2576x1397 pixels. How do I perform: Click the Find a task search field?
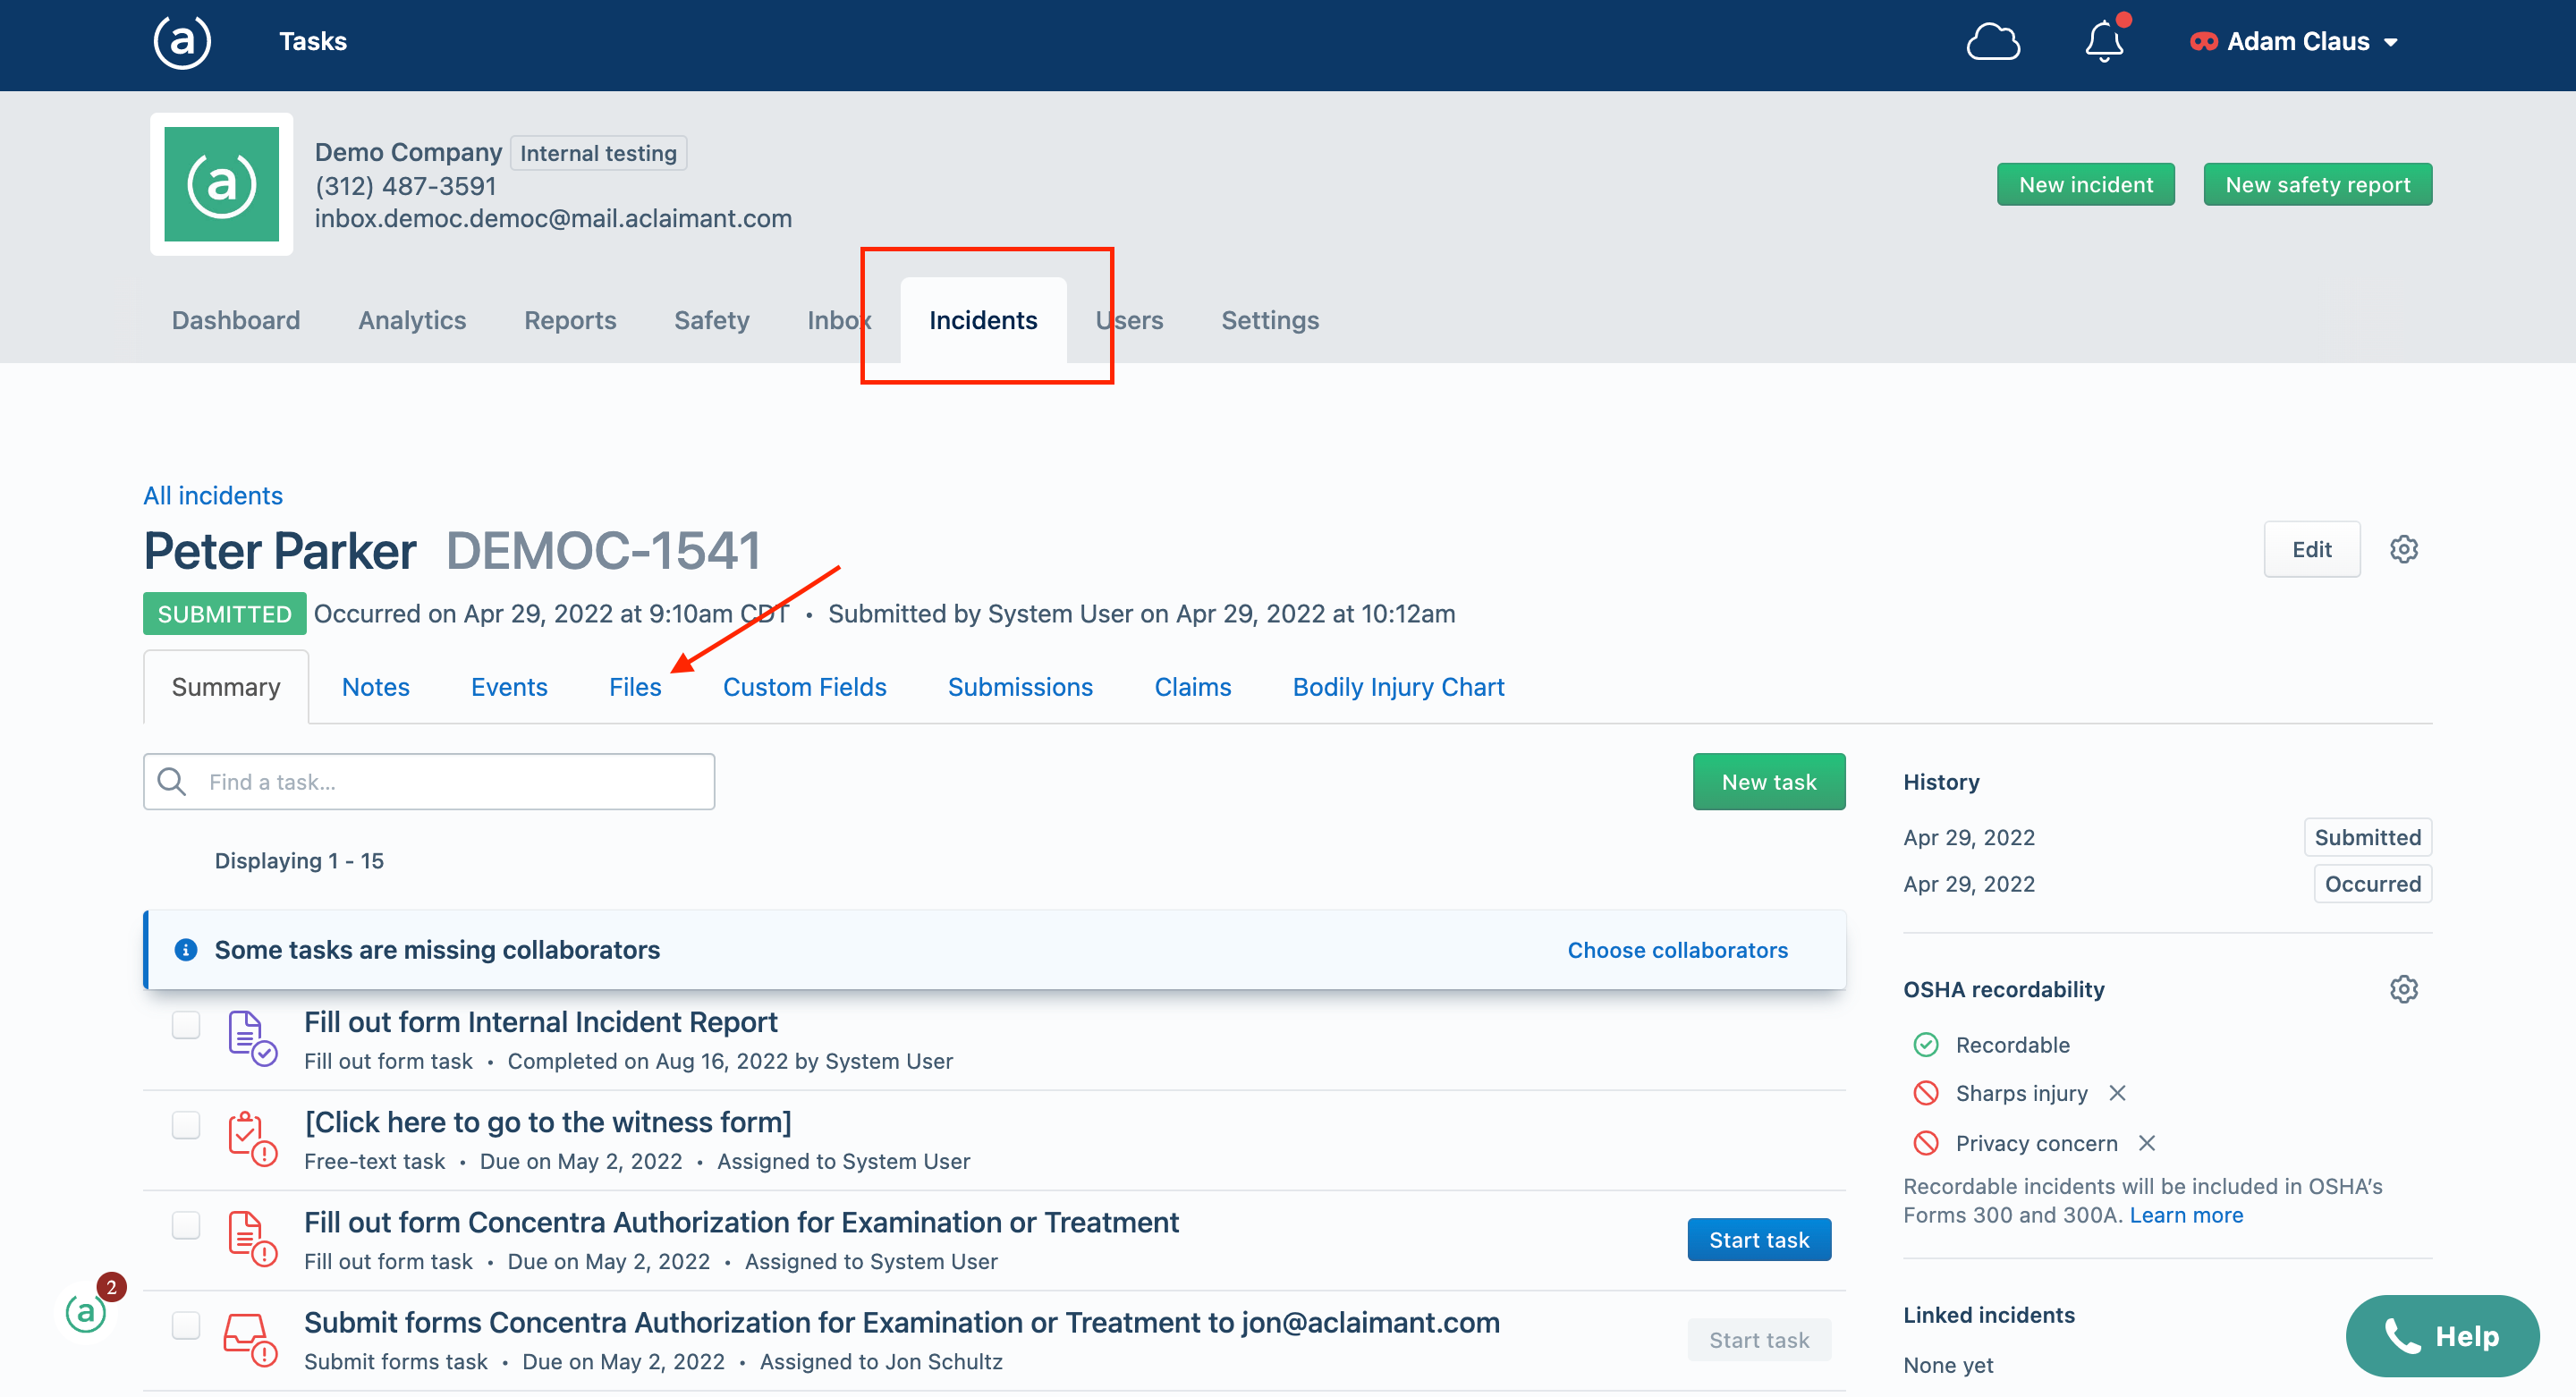[x=428, y=781]
